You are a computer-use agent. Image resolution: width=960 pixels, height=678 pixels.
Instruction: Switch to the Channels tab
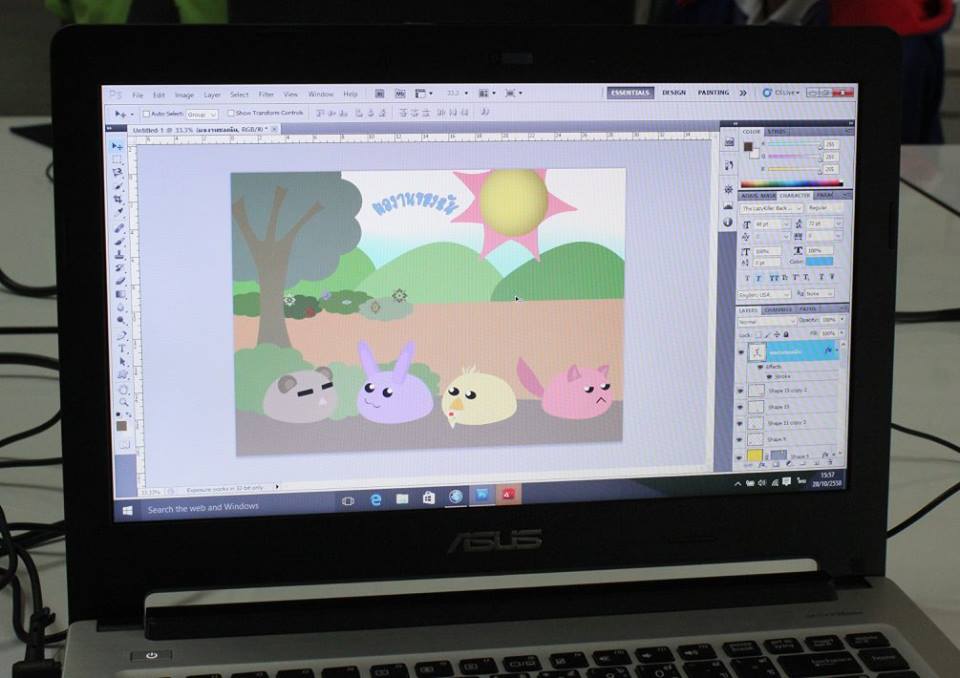pos(778,310)
